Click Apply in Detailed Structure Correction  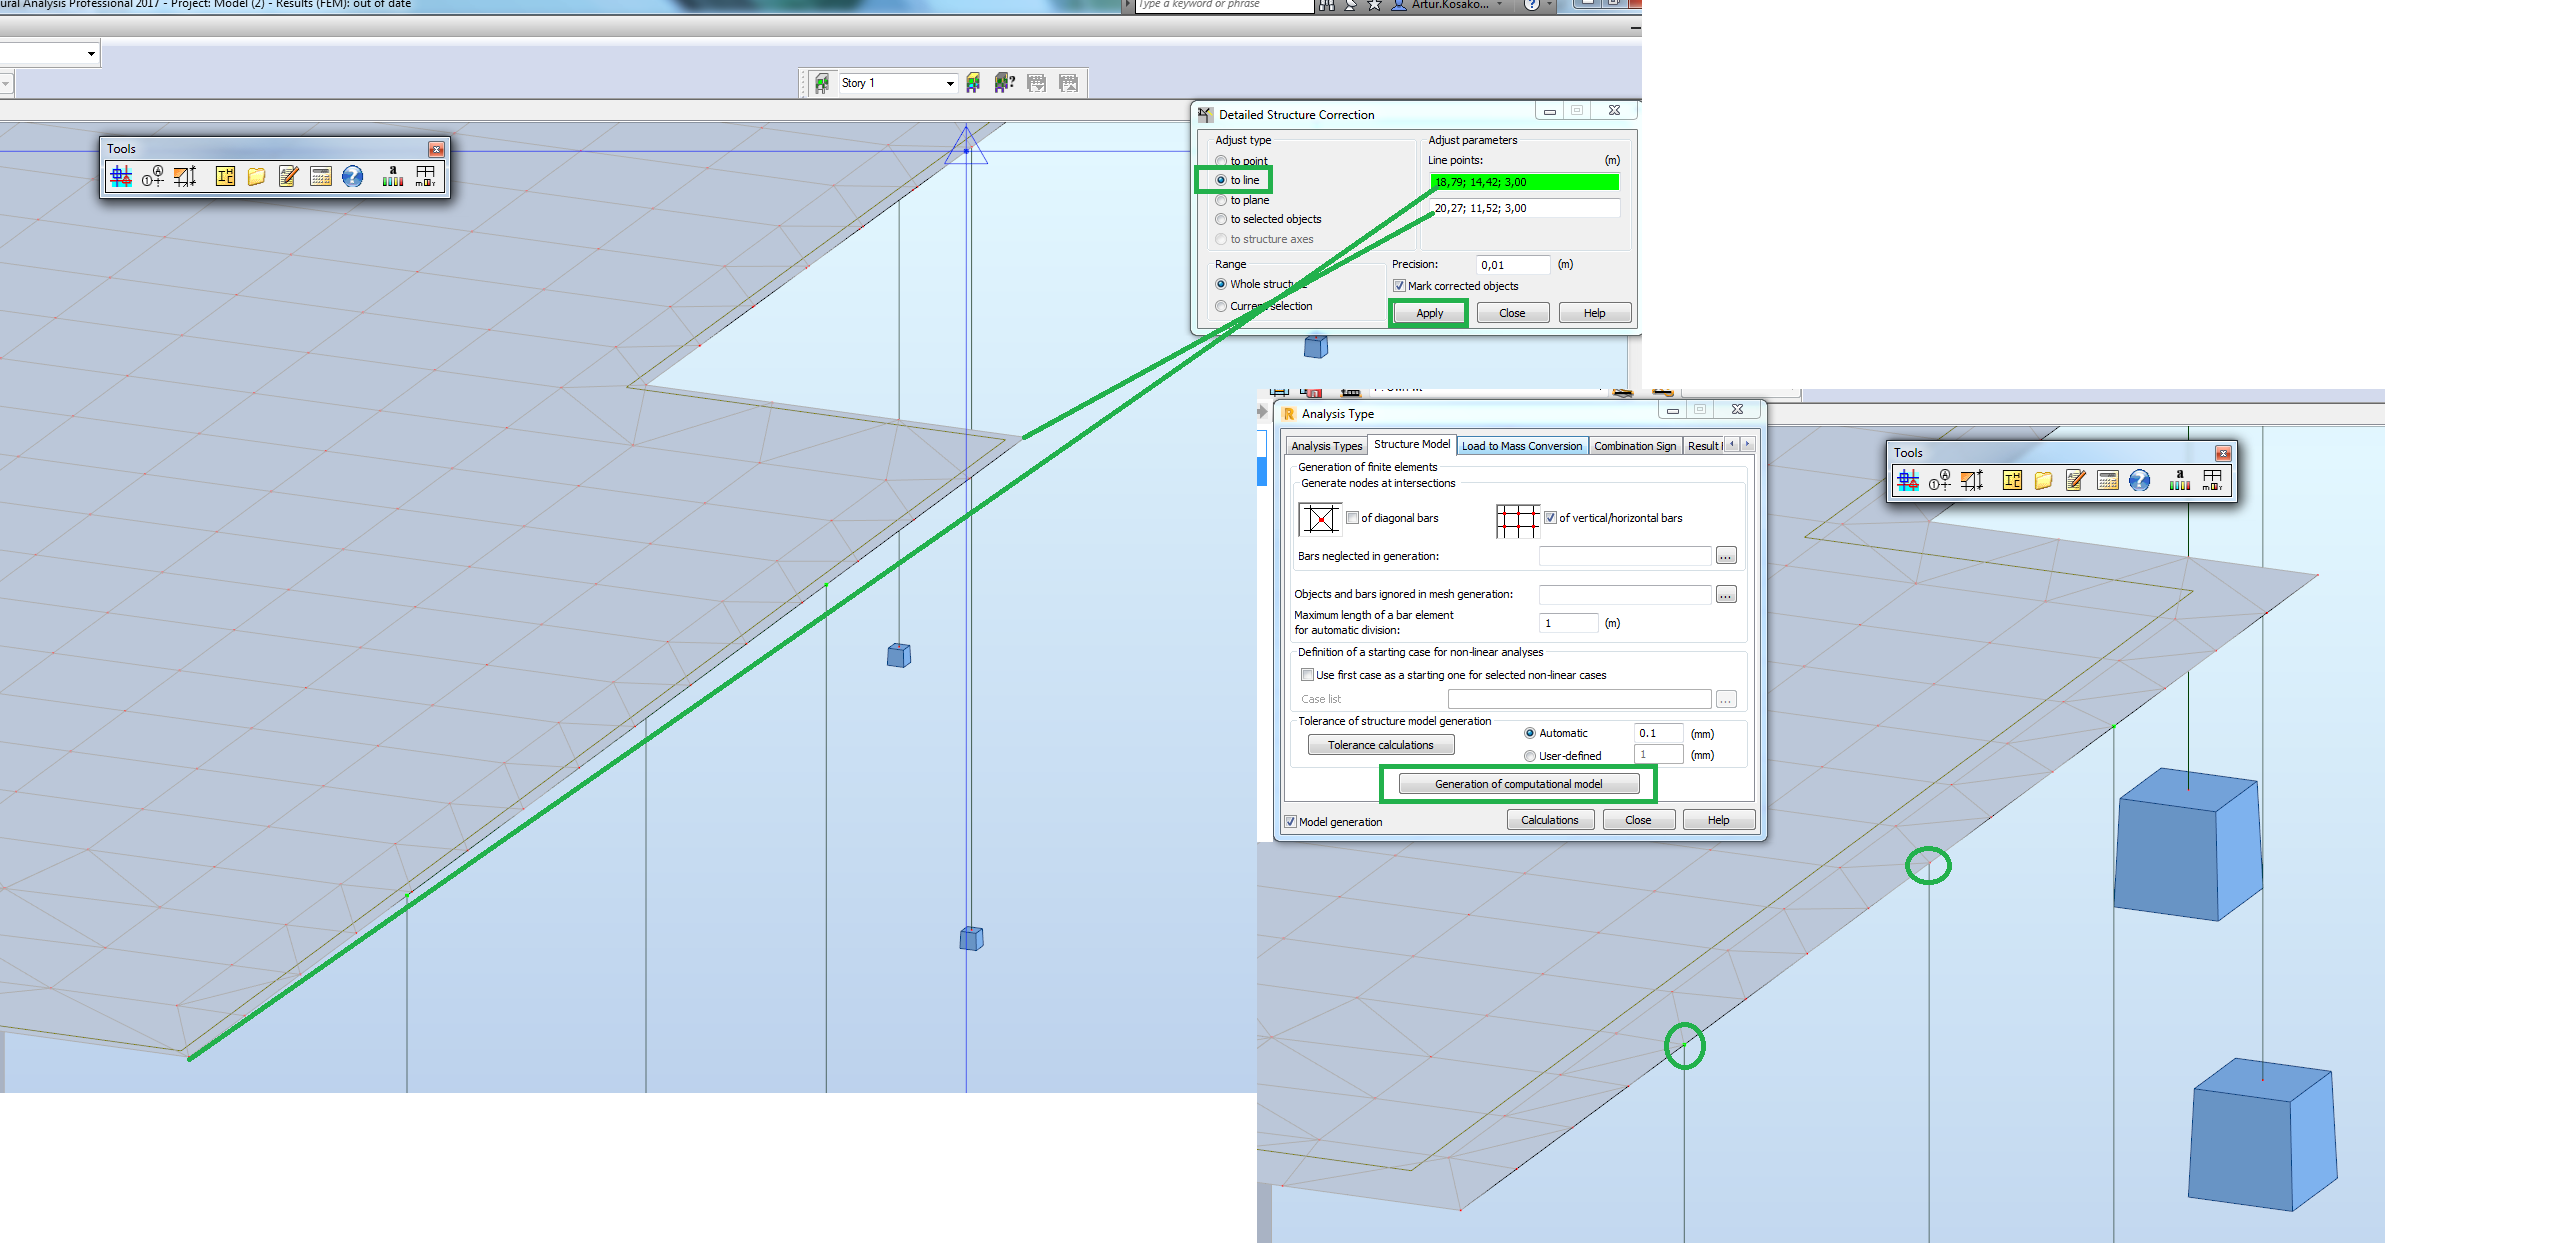(x=1428, y=312)
